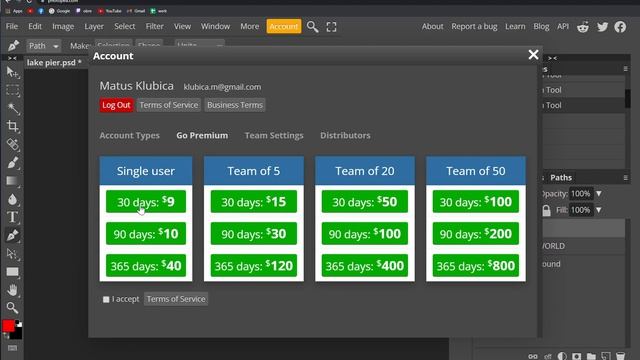Switch to Team Settings tab

point(274,136)
